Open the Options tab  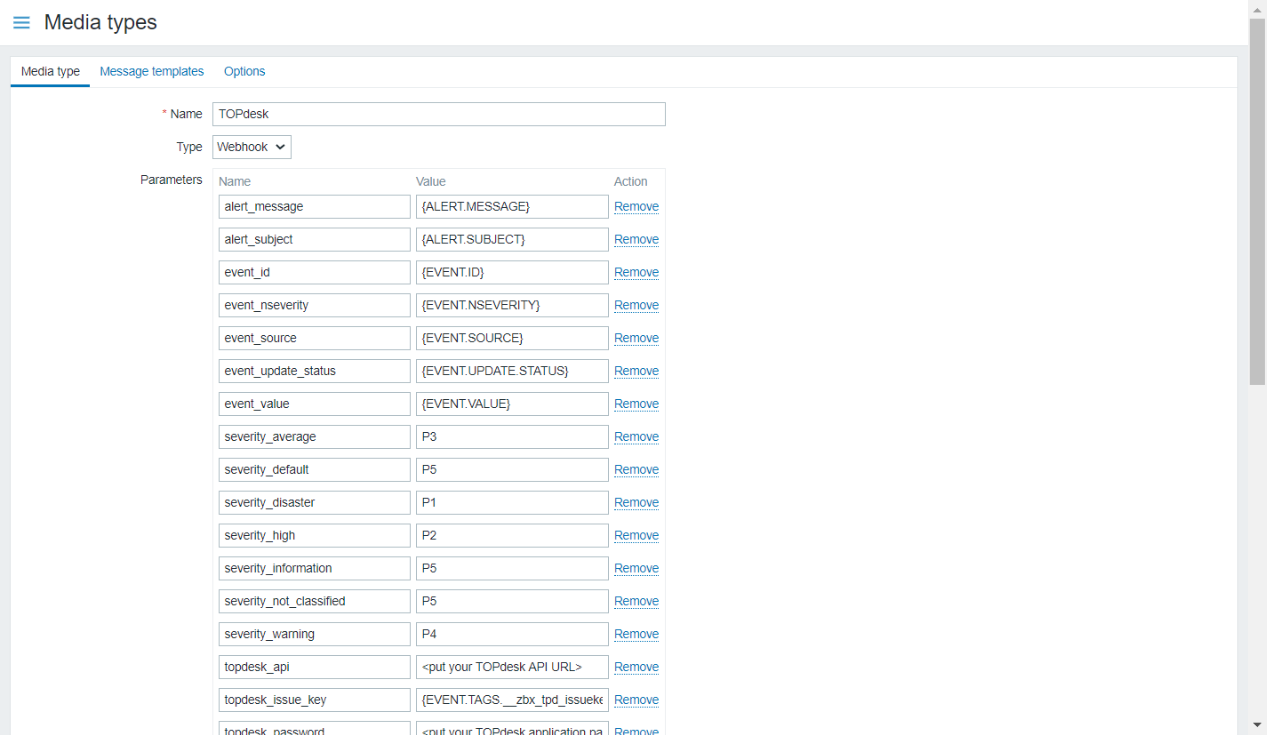click(244, 72)
